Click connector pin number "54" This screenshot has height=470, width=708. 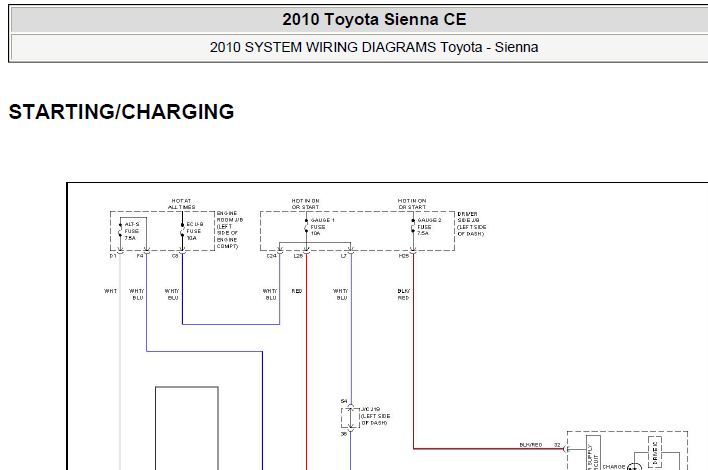click(x=344, y=401)
